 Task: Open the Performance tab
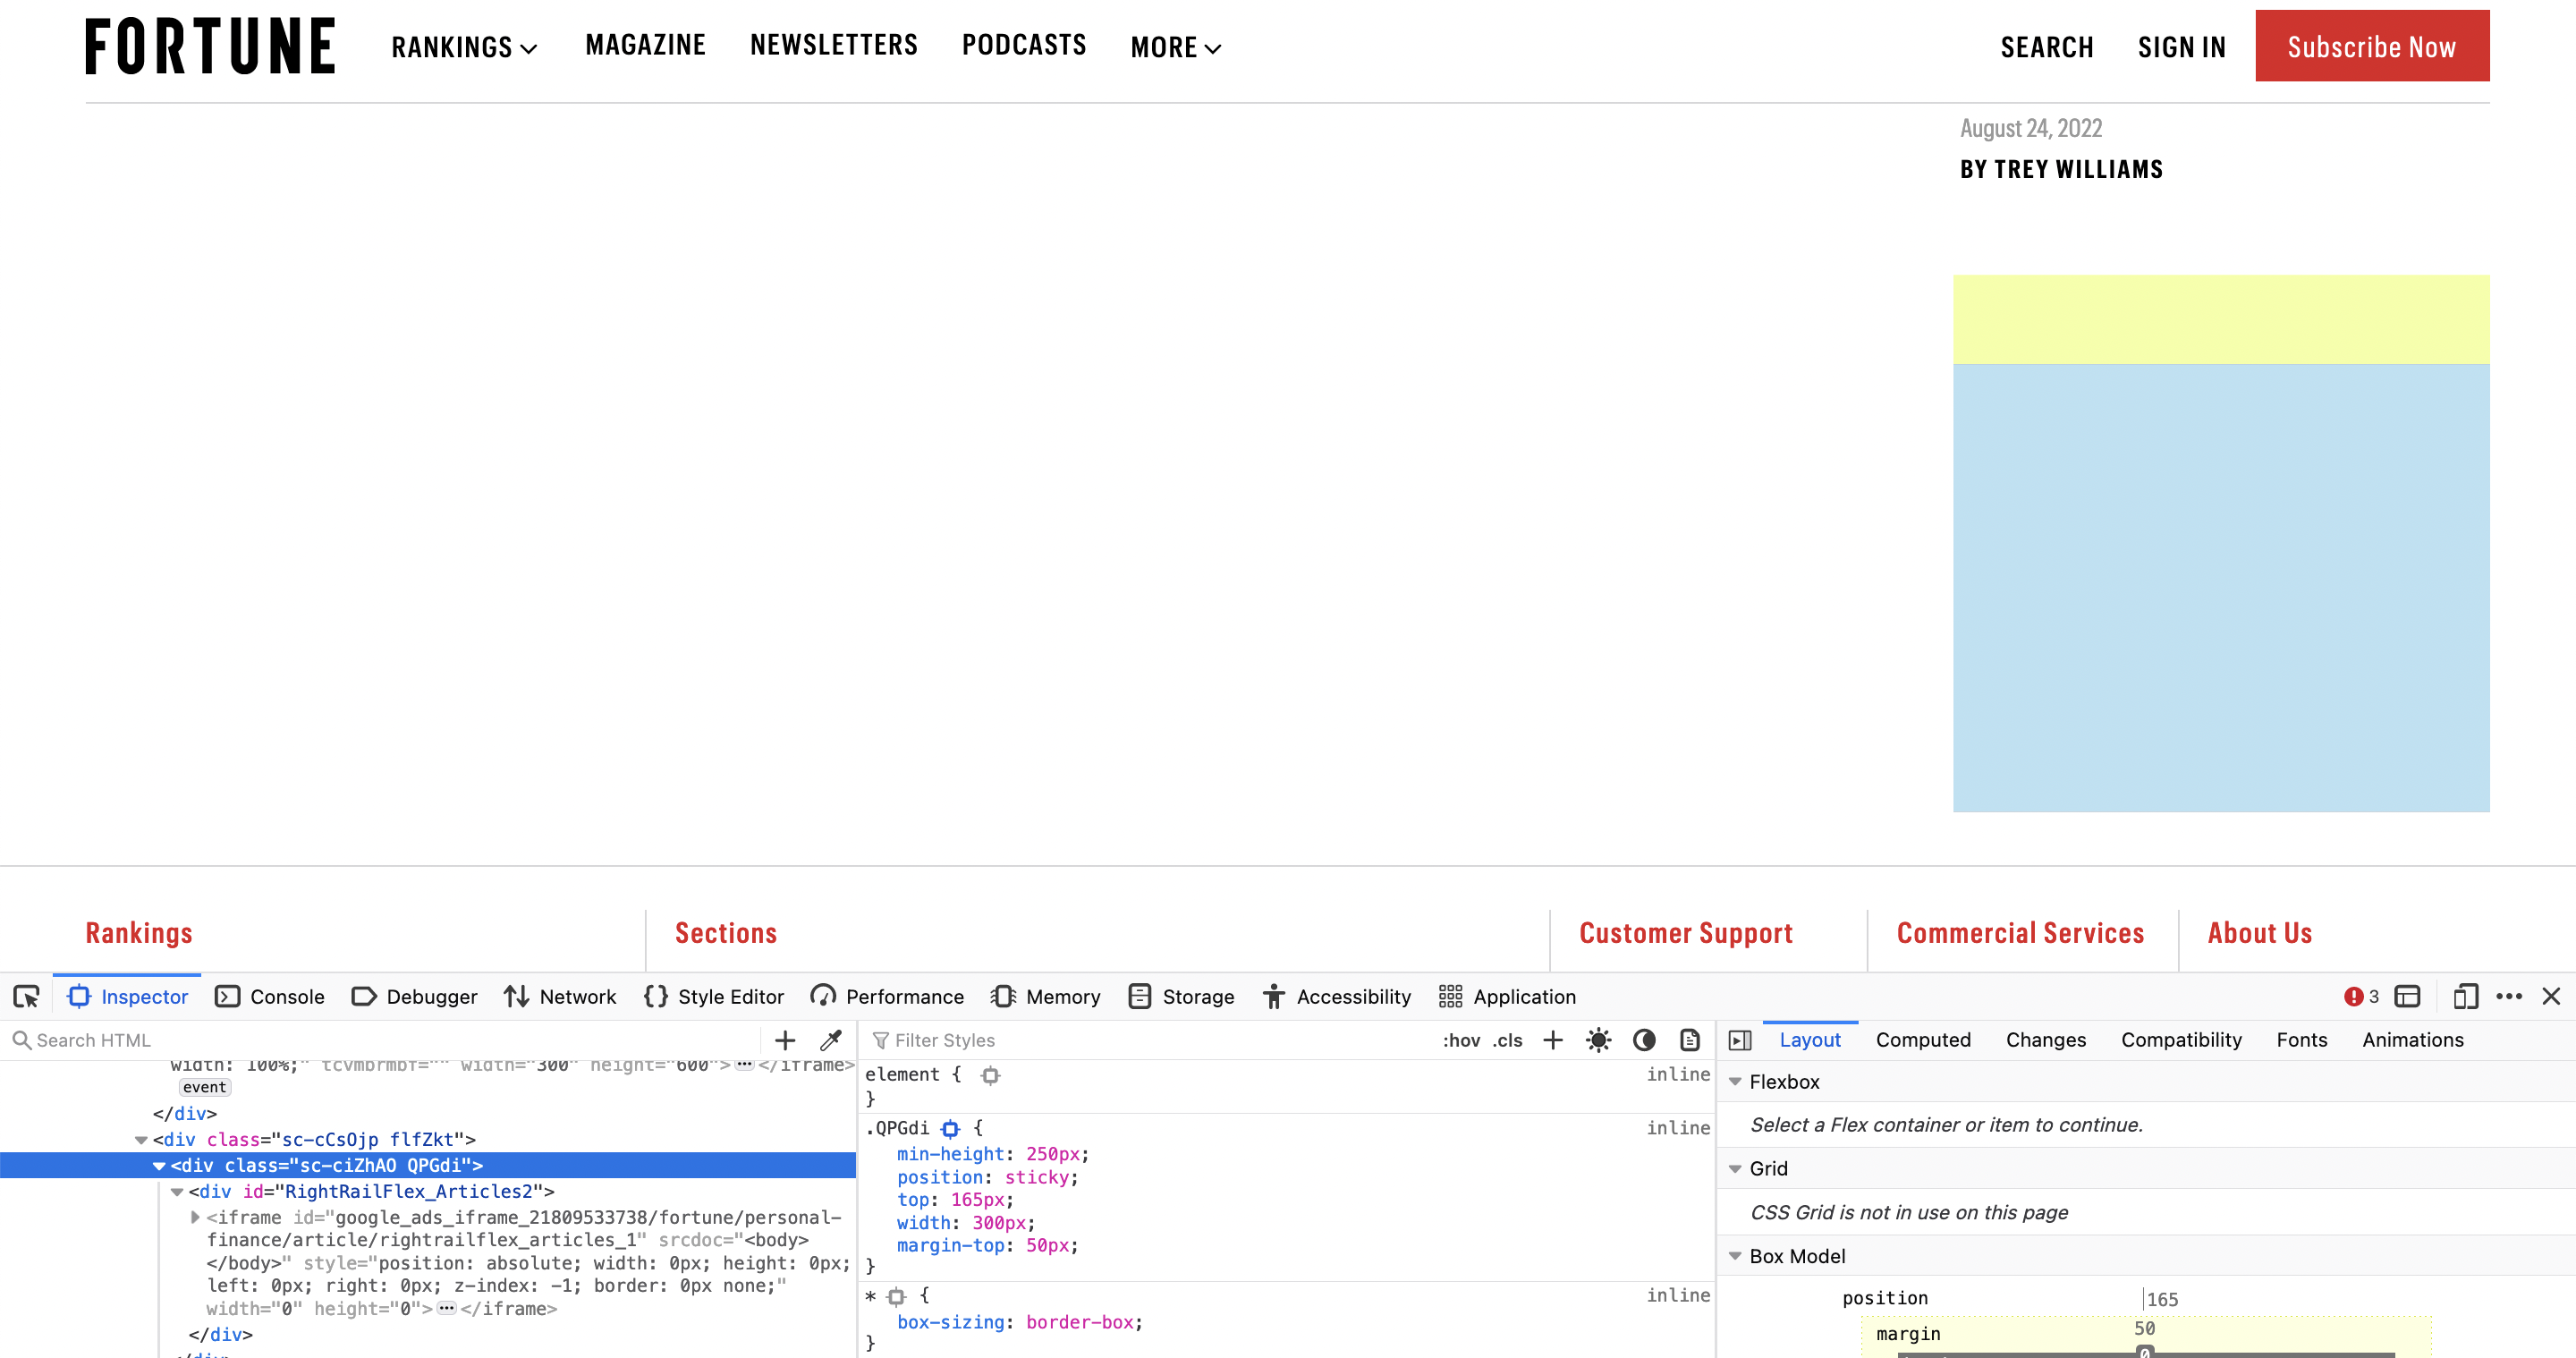887,996
